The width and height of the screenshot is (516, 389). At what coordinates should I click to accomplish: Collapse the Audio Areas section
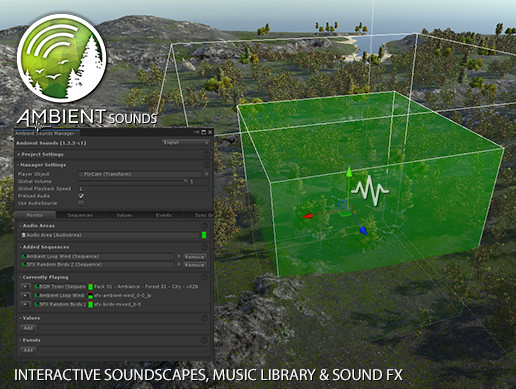[x=37, y=226]
